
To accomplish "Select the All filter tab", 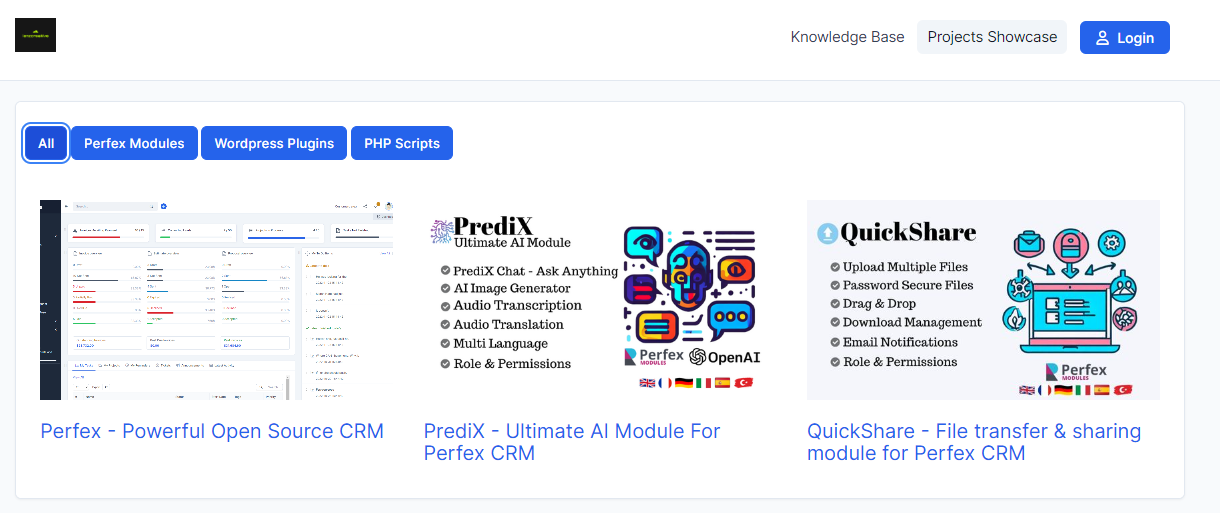I will click(x=46, y=143).
